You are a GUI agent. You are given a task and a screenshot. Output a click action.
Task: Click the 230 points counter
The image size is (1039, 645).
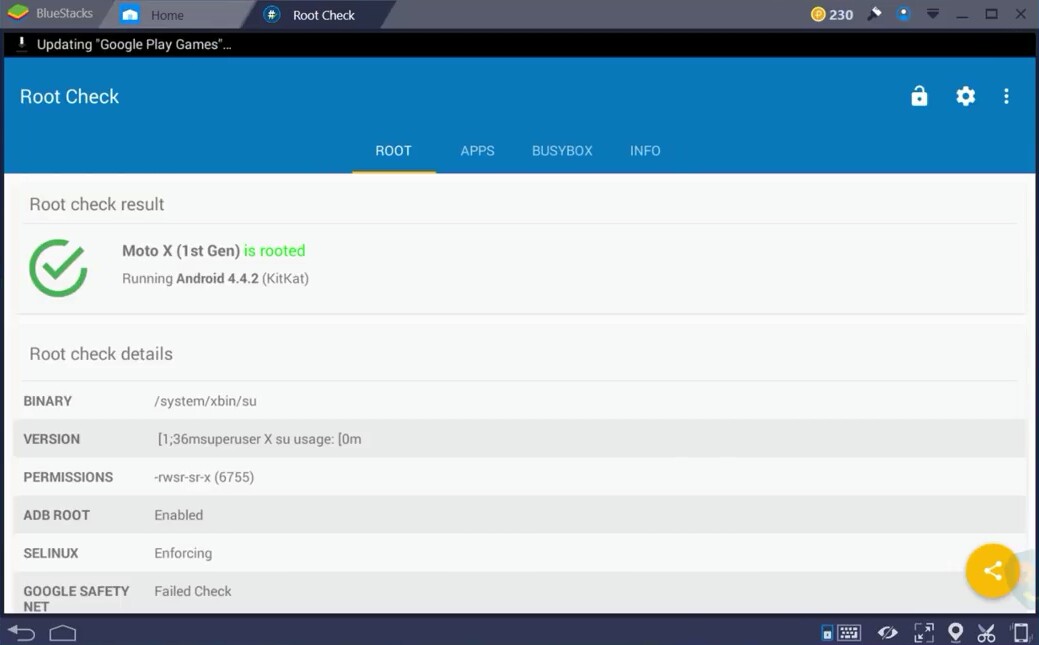tap(841, 15)
